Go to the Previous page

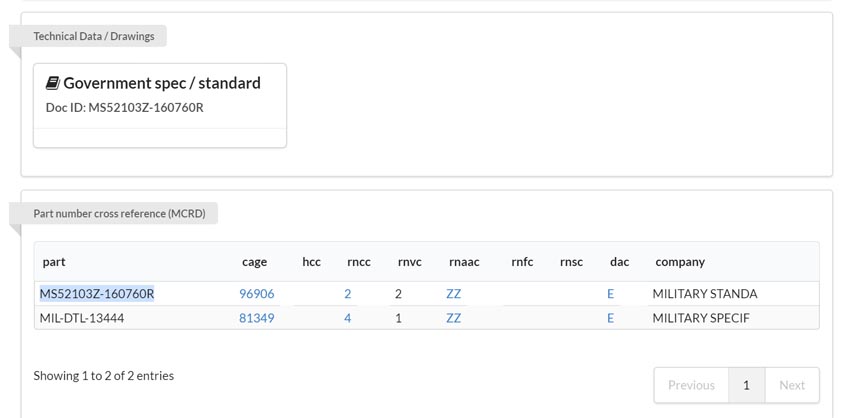coord(691,385)
